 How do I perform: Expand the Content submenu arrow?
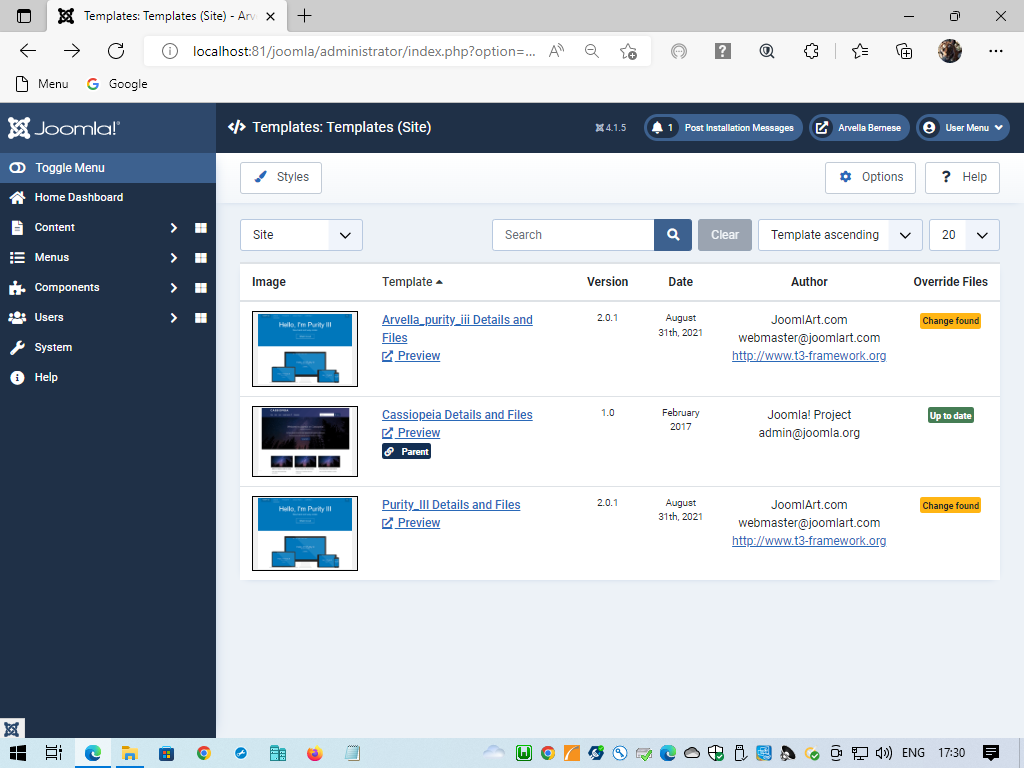point(173,228)
